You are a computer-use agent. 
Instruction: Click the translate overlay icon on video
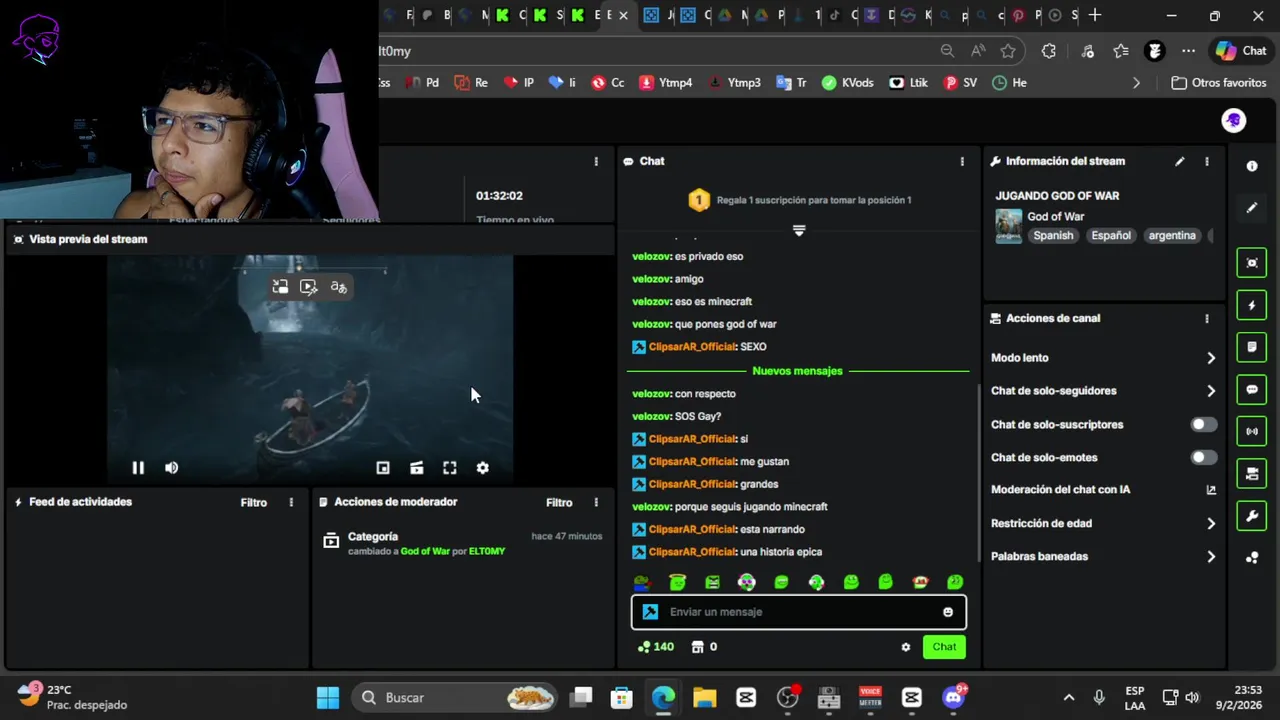339,287
